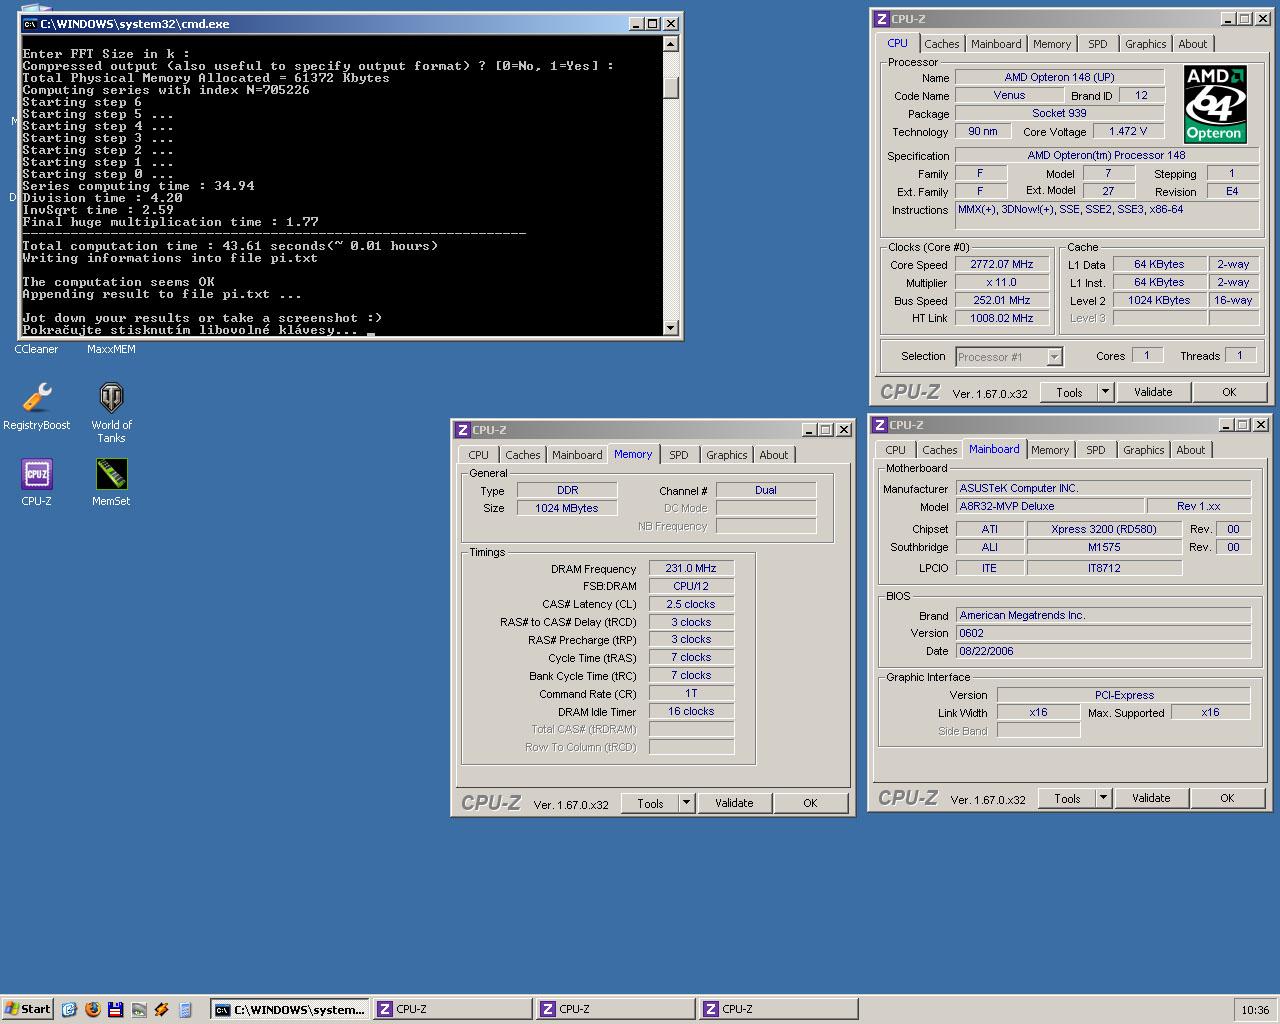Screen dimensions: 1280x1024
Task: Open Tools dropdown arrow in Memory window
Action: pyautogui.click(x=686, y=803)
